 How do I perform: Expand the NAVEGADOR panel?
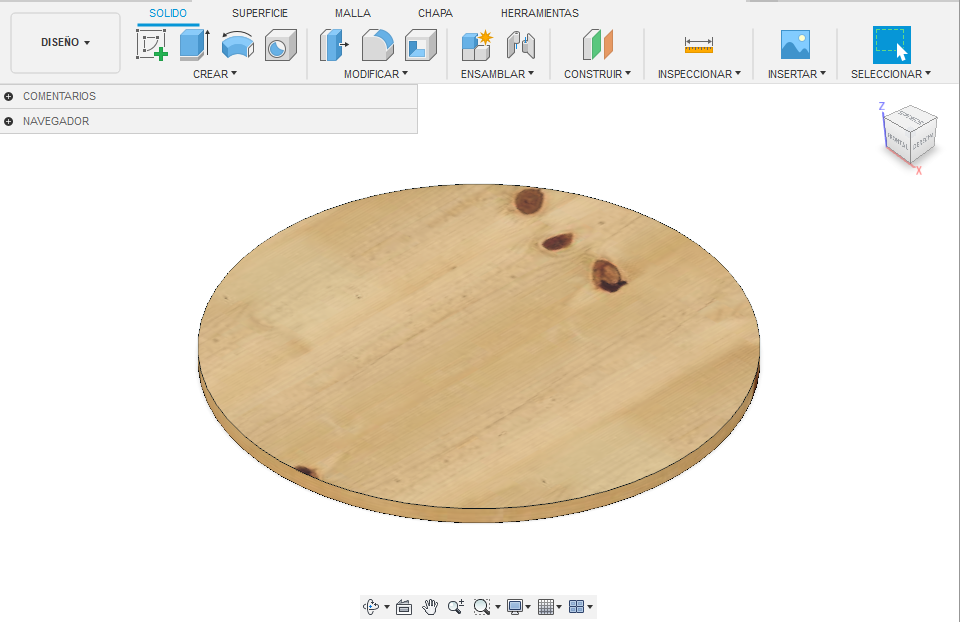pos(10,120)
